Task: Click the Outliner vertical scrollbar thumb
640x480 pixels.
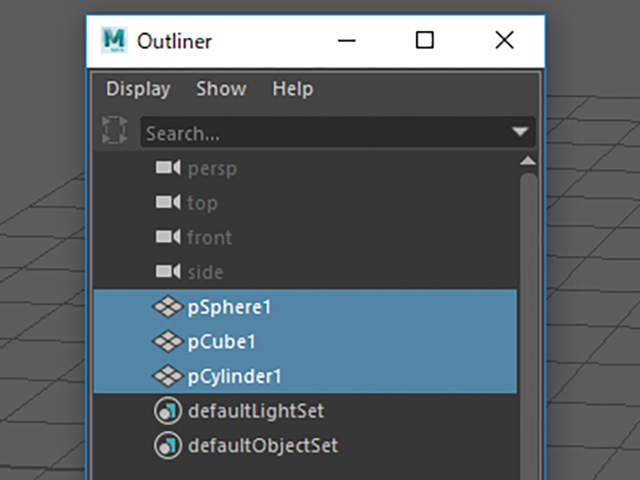Action: [529, 327]
